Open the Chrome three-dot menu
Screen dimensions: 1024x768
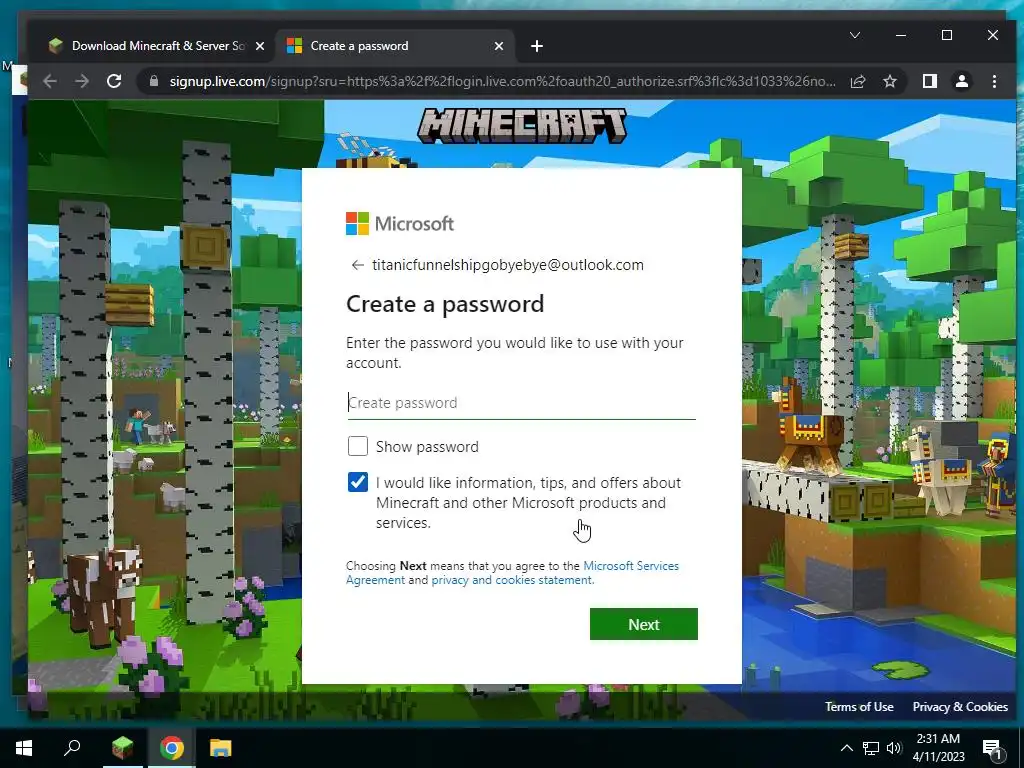(x=994, y=81)
